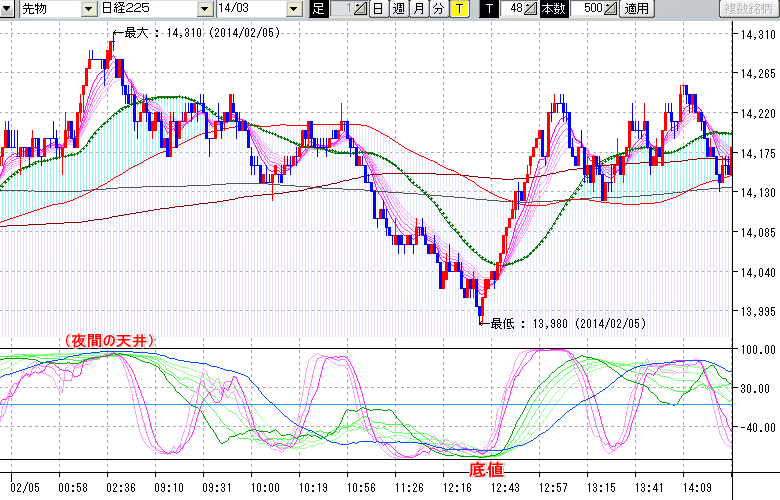Switch to 週 weekly timeframe
This screenshot has width=780, height=500.
398,9
